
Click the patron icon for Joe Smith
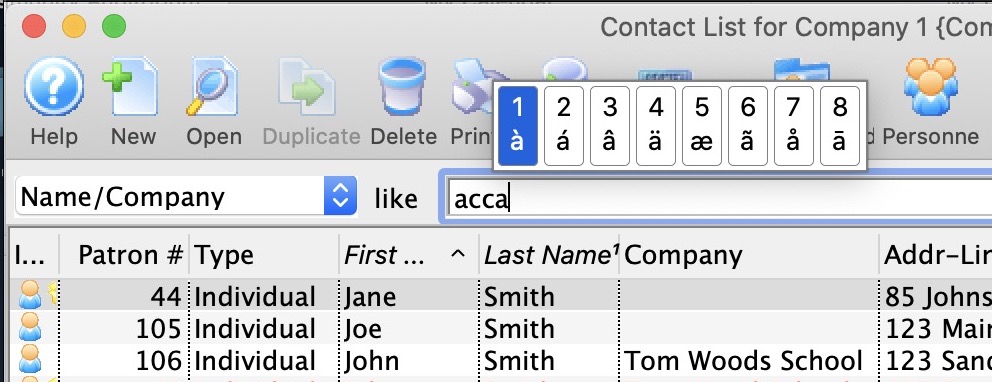coord(30,328)
